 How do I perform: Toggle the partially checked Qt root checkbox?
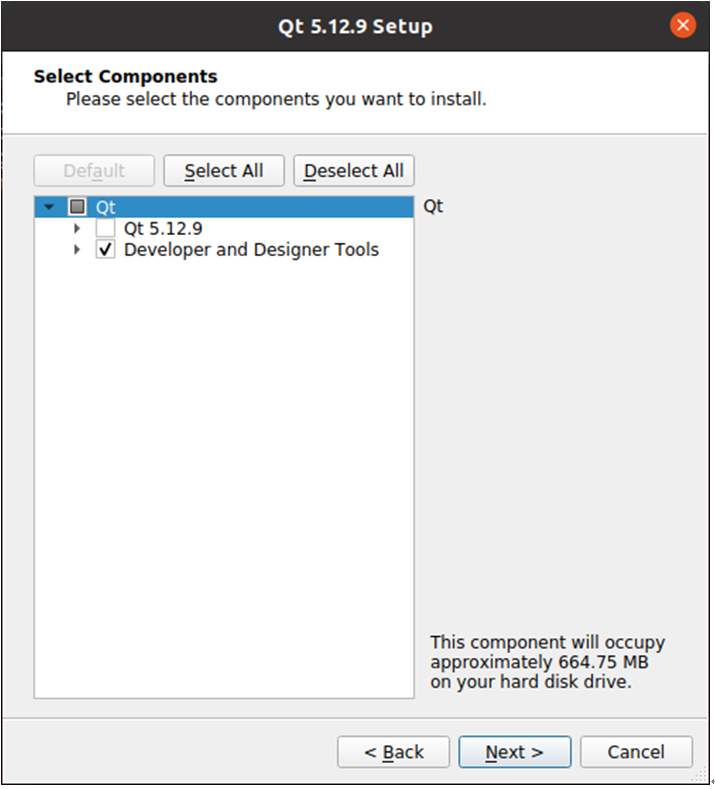point(77,206)
